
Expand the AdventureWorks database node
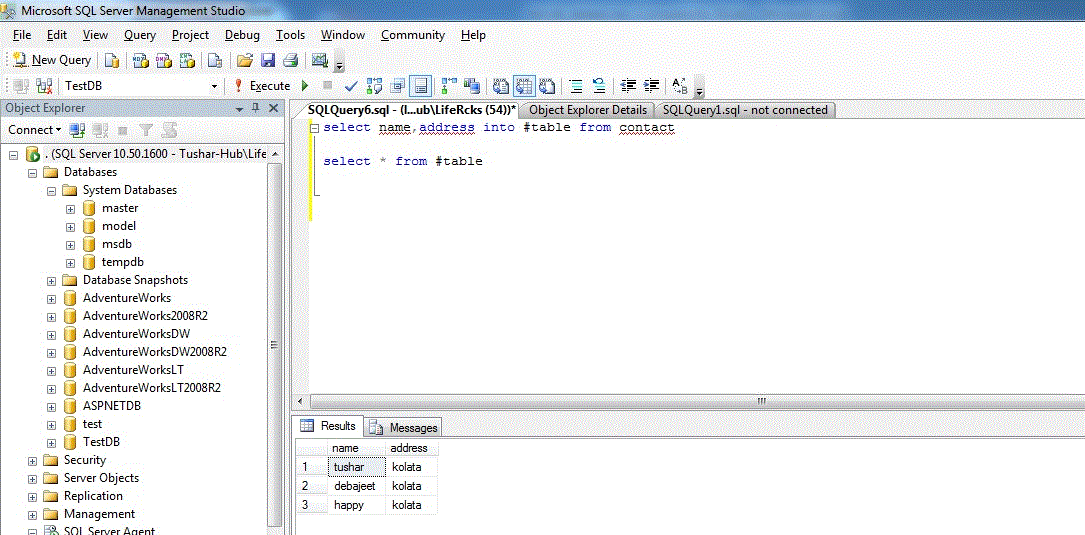52,298
